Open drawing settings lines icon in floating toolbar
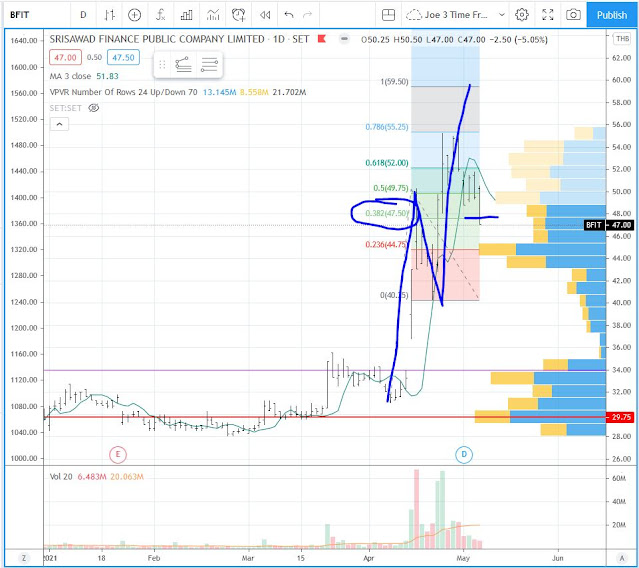This screenshot has width=639, height=568. (209, 64)
